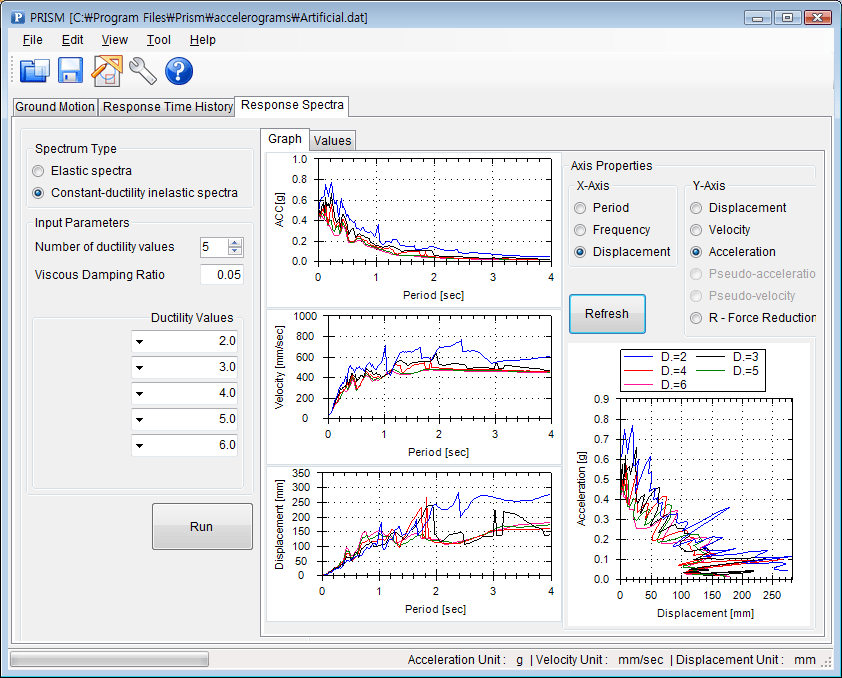Run the spectra calculation
This screenshot has height=678, width=842.
click(202, 526)
